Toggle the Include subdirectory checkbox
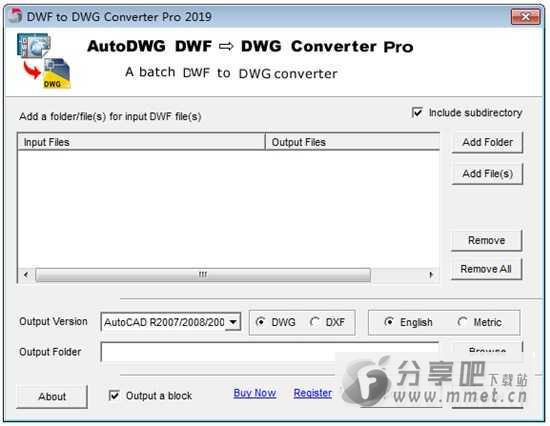 coord(417,113)
